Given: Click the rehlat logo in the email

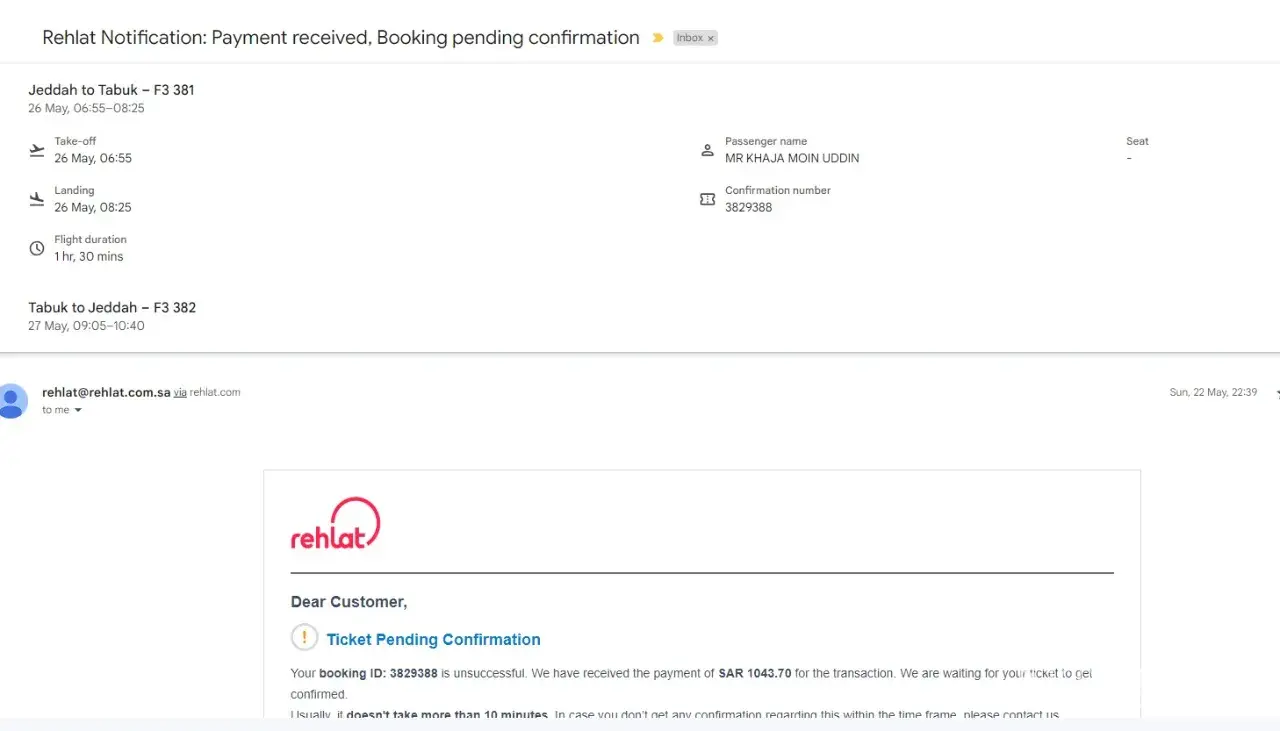Looking at the screenshot, I should coord(336,523).
